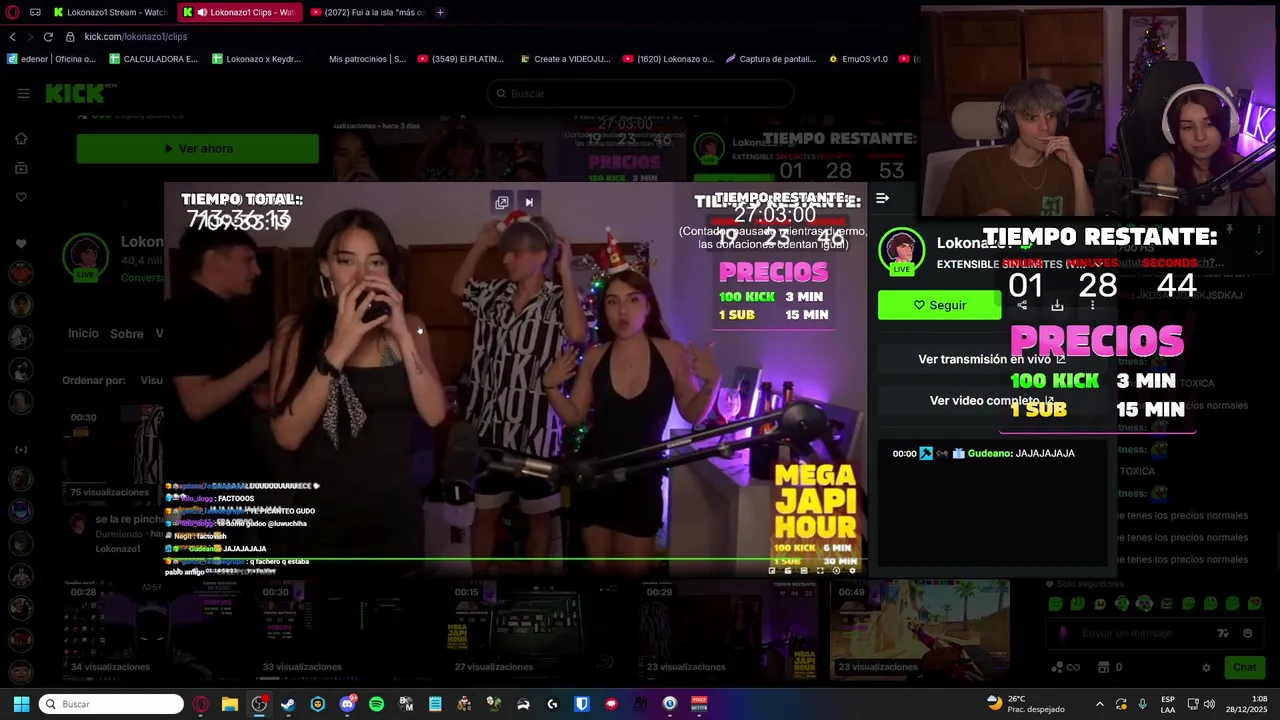This screenshot has height=720, width=1280.
Task: Open the ESP LAA language switcher
Action: (x=1168, y=704)
